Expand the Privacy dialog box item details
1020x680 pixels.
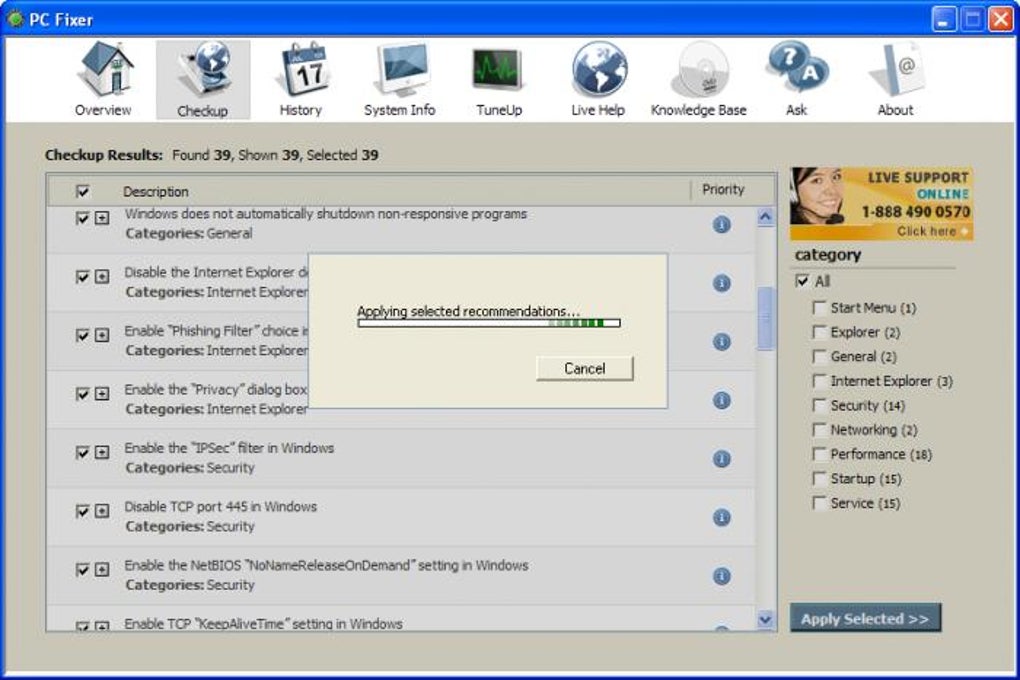[x=102, y=394]
